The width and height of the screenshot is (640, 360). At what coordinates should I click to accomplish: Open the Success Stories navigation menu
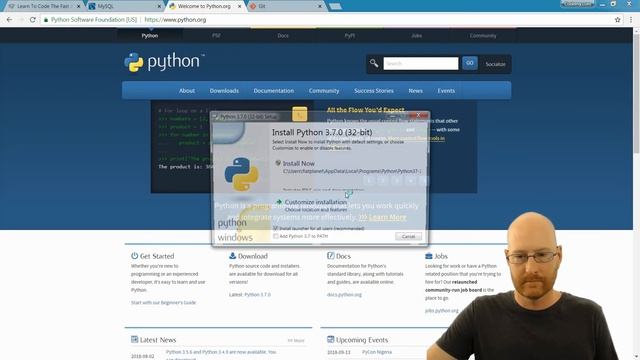374,91
